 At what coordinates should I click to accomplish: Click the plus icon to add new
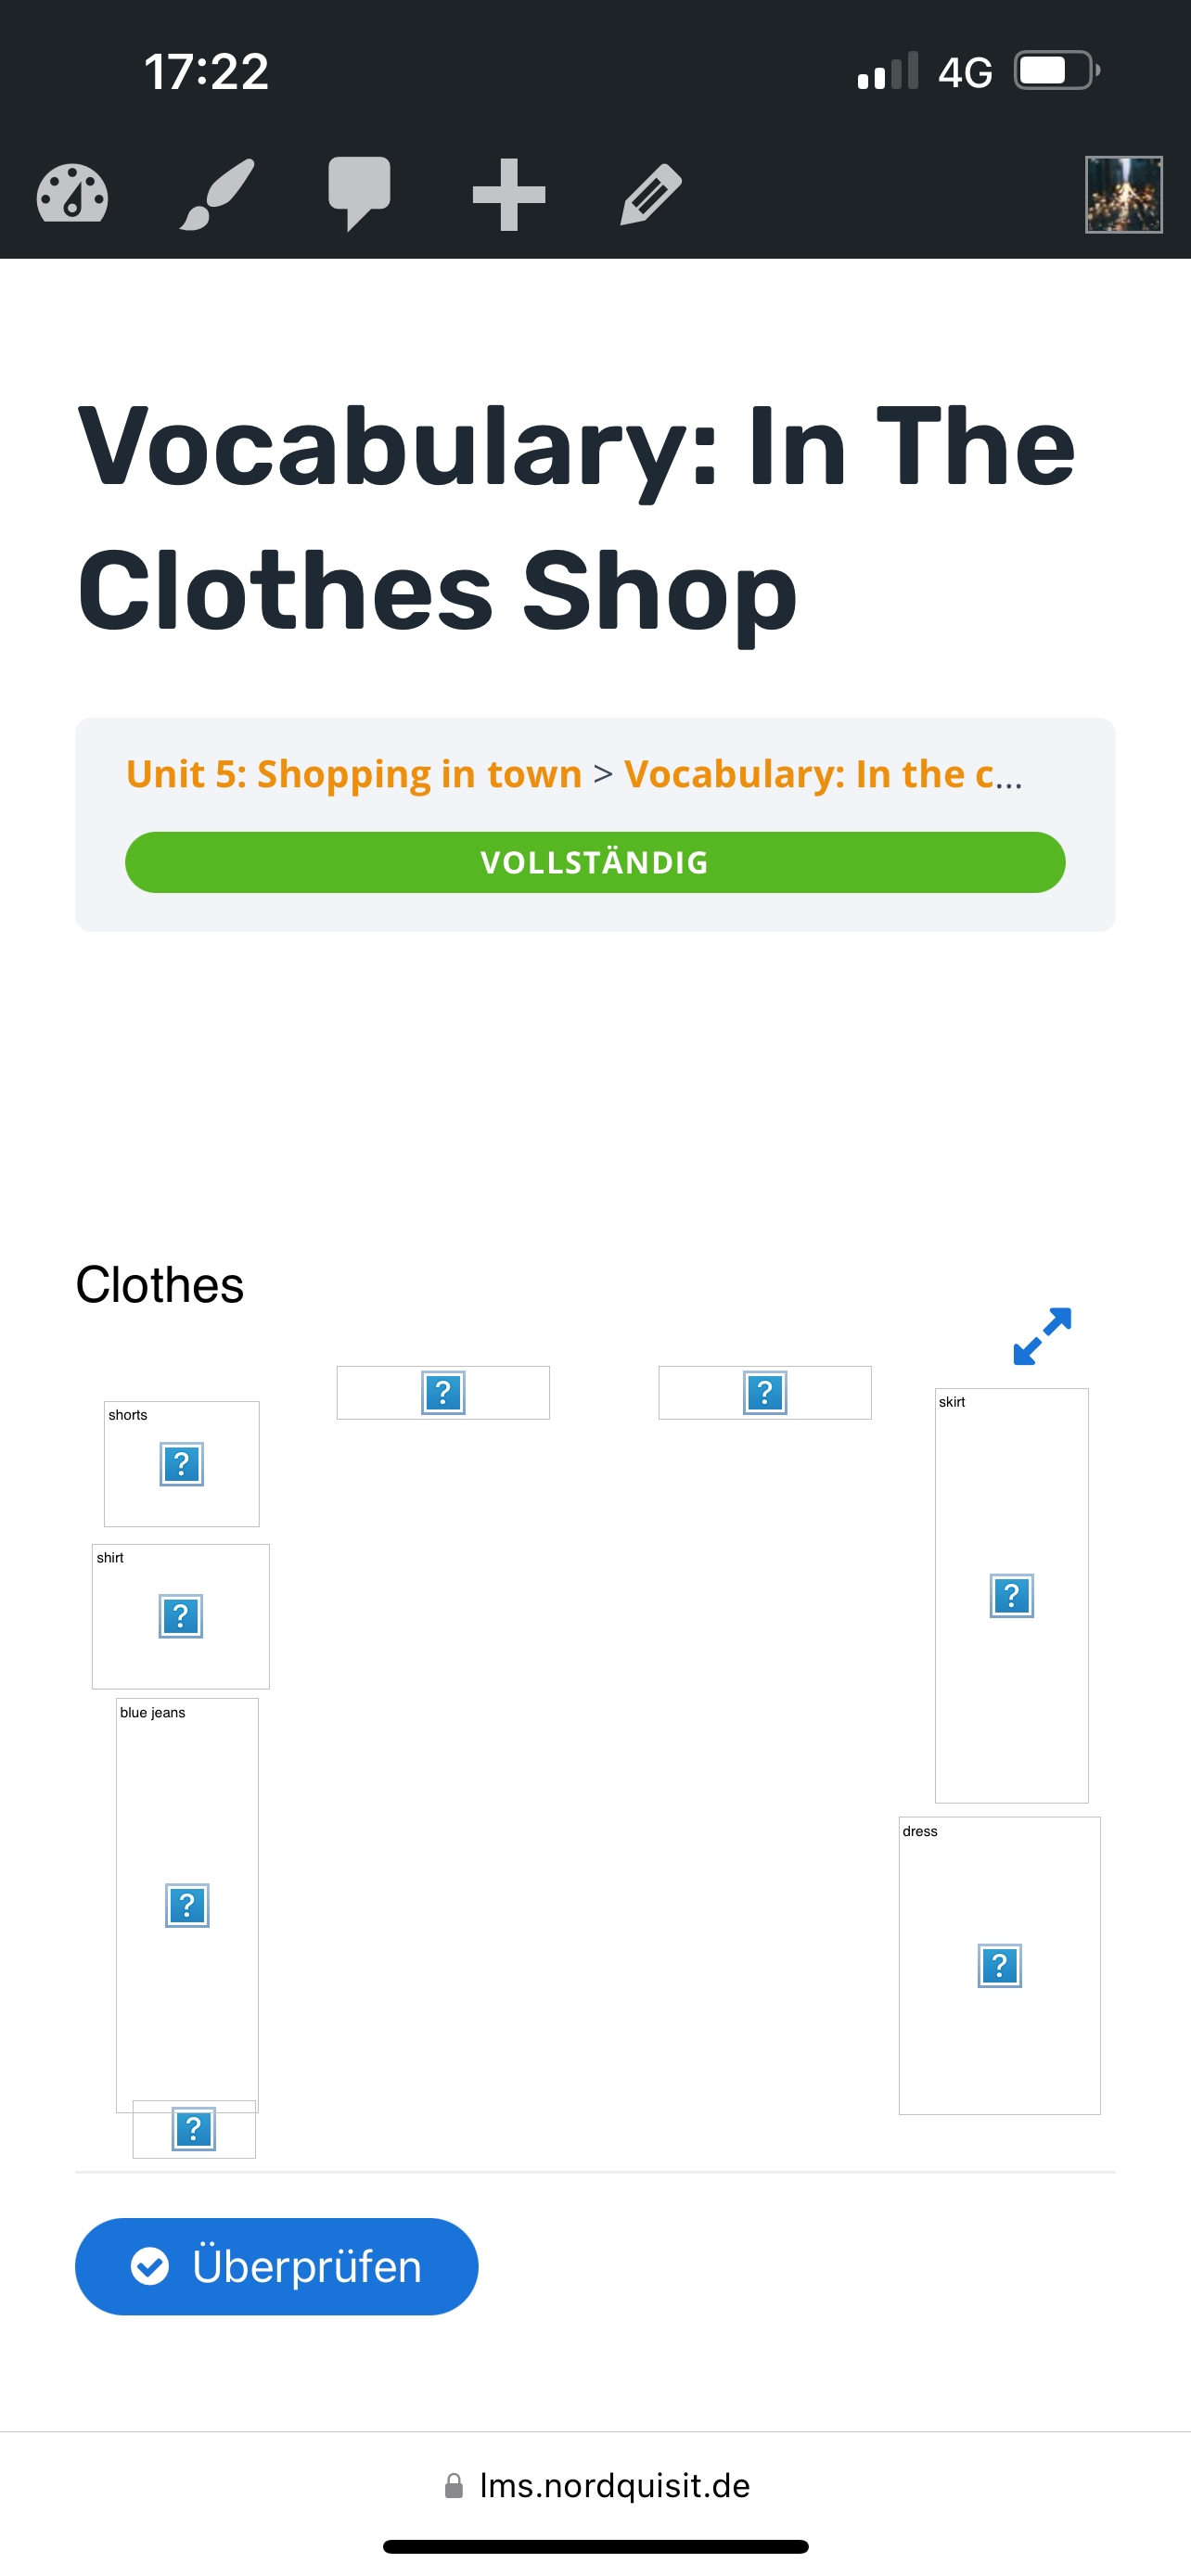click(508, 194)
